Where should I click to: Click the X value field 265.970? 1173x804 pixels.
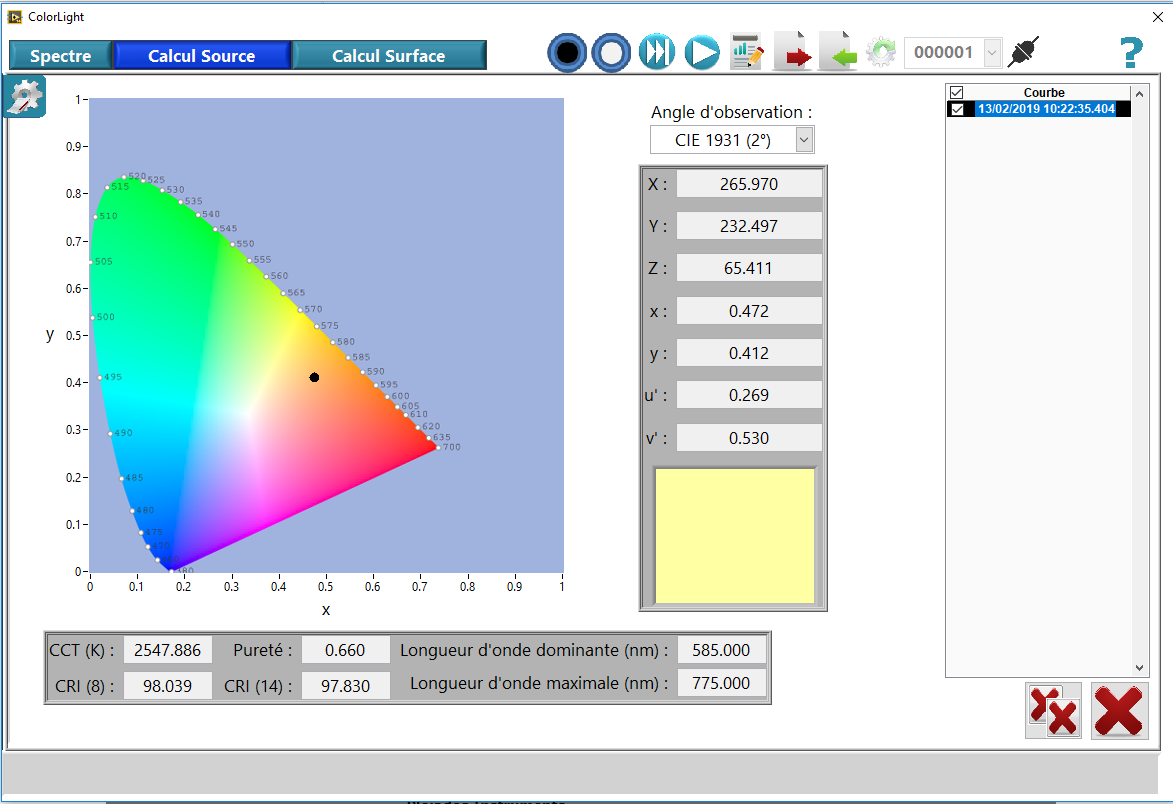click(749, 184)
